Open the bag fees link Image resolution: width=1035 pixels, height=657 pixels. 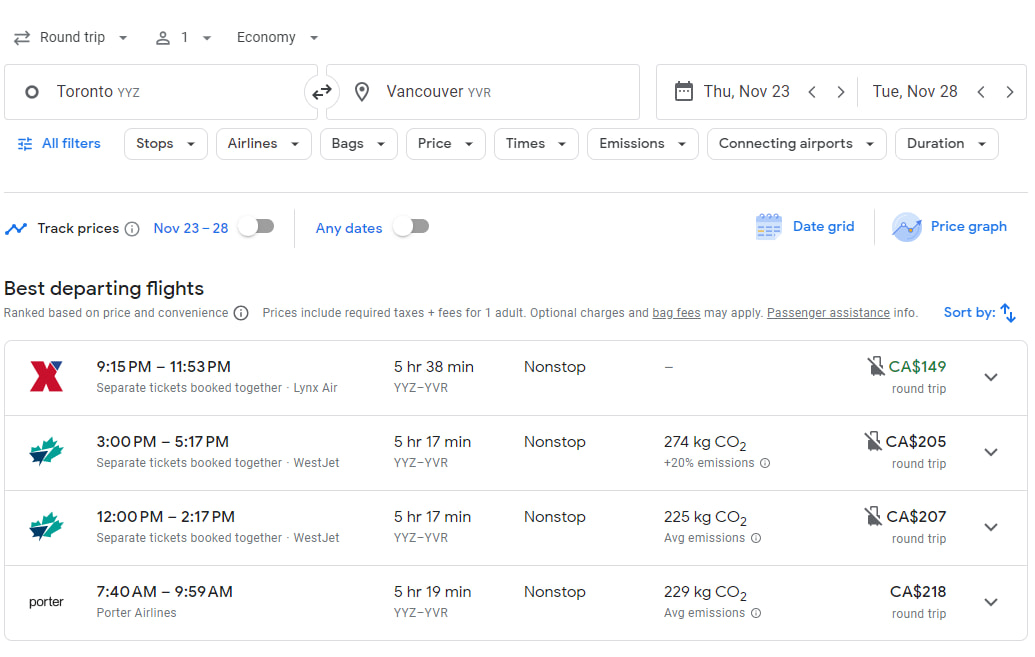coord(676,312)
